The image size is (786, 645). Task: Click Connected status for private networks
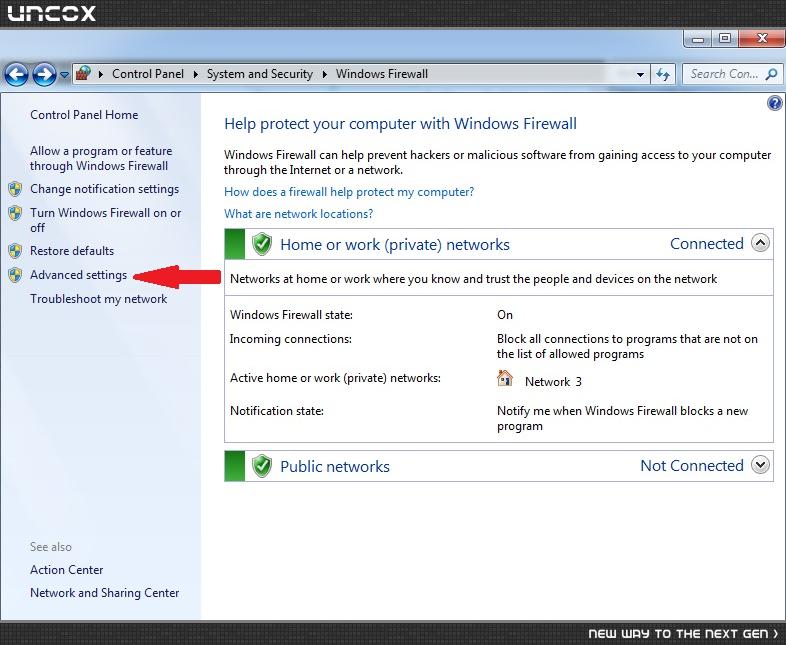(x=707, y=244)
